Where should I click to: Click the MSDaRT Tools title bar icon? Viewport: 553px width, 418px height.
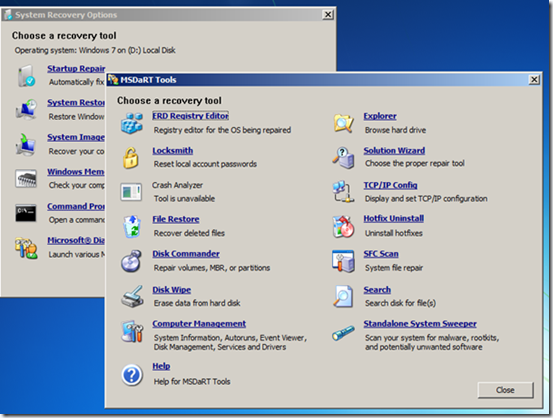click(113, 80)
